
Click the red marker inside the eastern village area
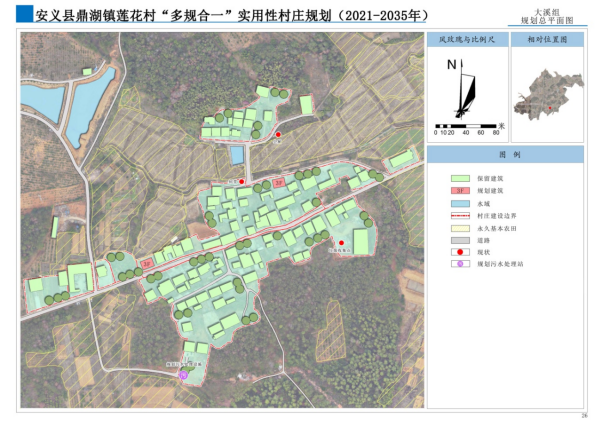click(341, 244)
